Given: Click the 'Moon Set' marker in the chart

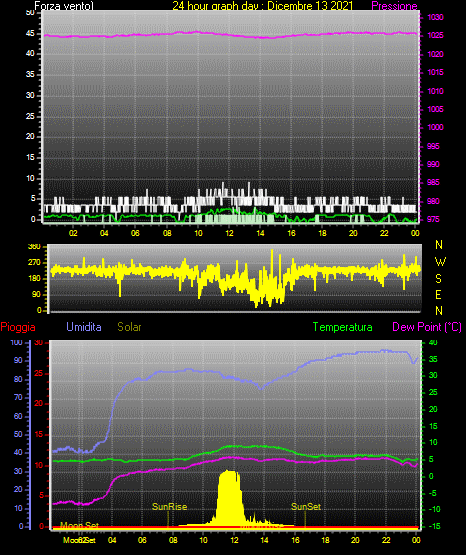Looking at the screenshot, I should [79, 525].
